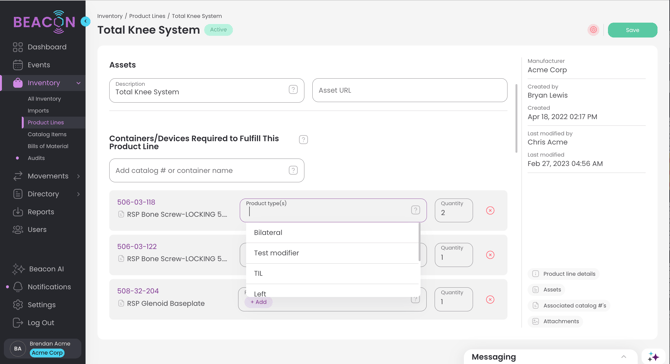Click the Save button
The height and width of the screenshot is (364, 670).
click(x=632, y=30)
